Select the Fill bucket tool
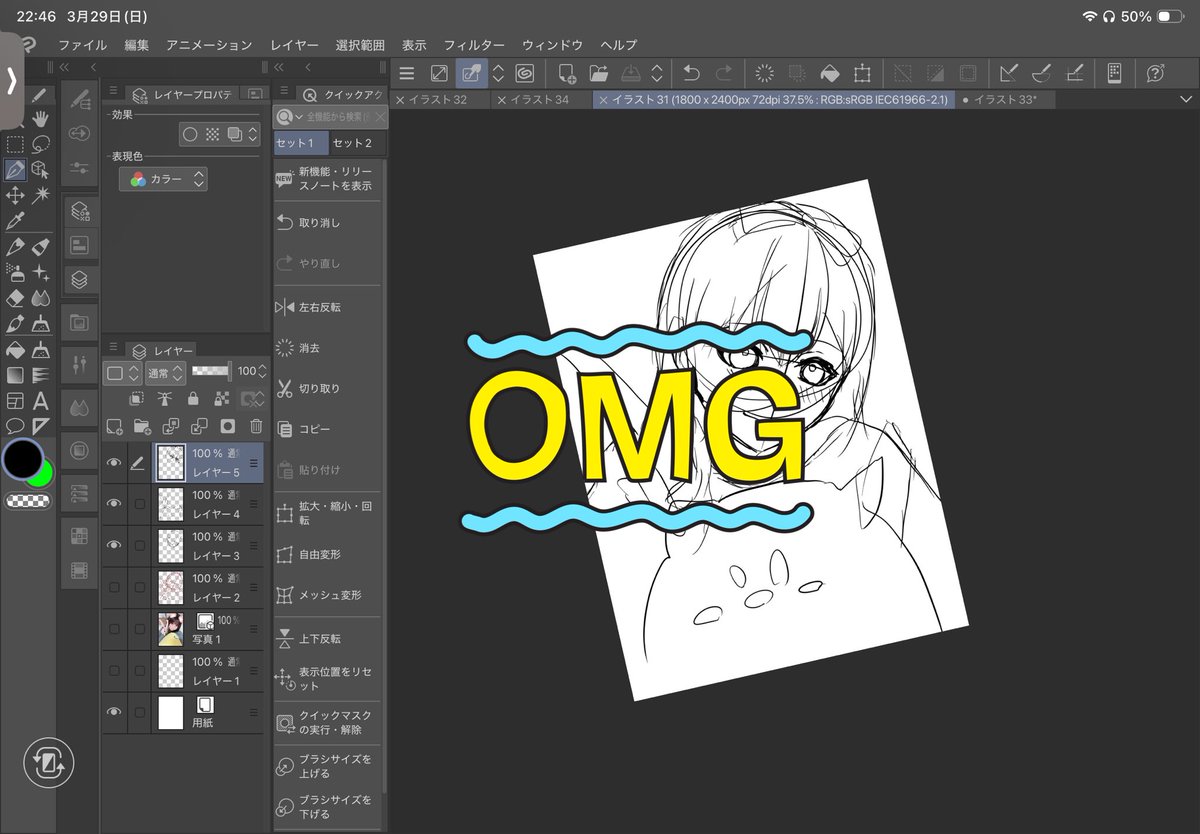Screen dimensions: 1200x834 [x=15, y=350]
